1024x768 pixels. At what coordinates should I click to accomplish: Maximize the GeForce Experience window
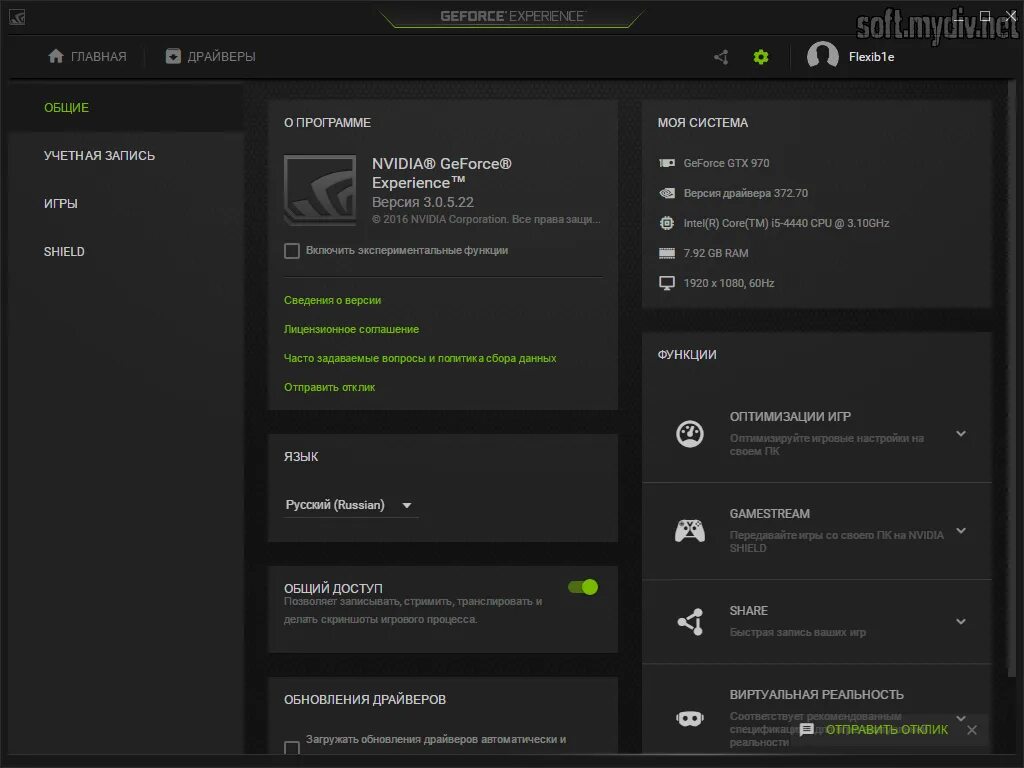(985, 16)
